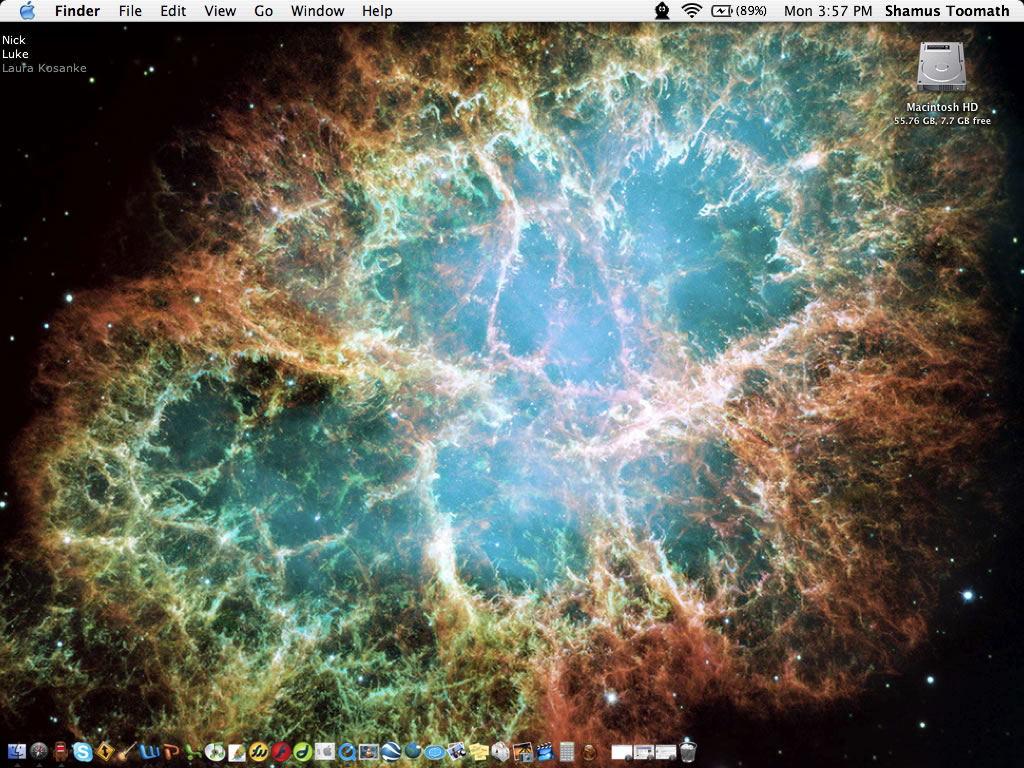Launch iTunes from the Dock
Image resolution: width=1024 pixels, height=768 pixels.
click(215, 752)
